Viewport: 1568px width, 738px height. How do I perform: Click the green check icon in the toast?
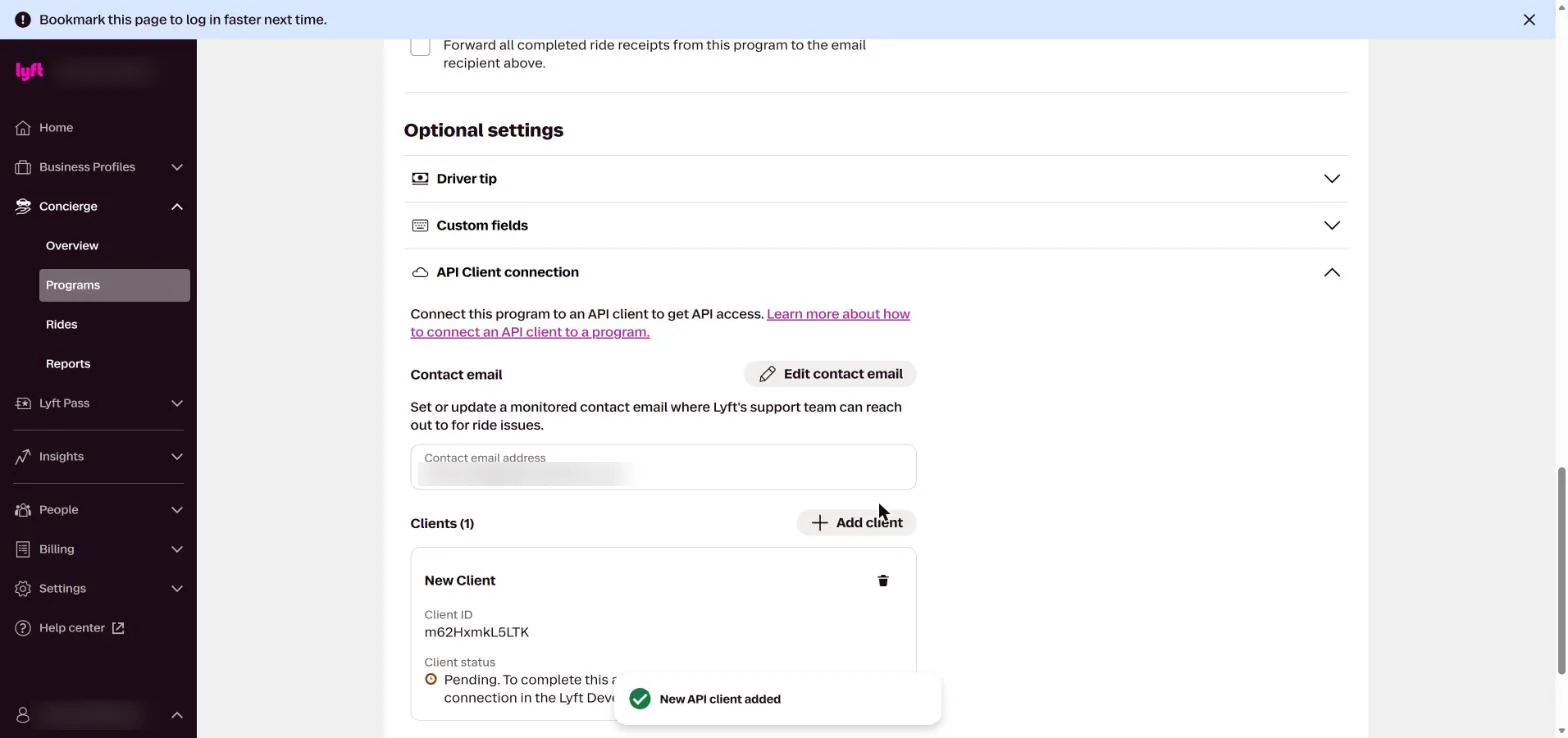[640, 699]
